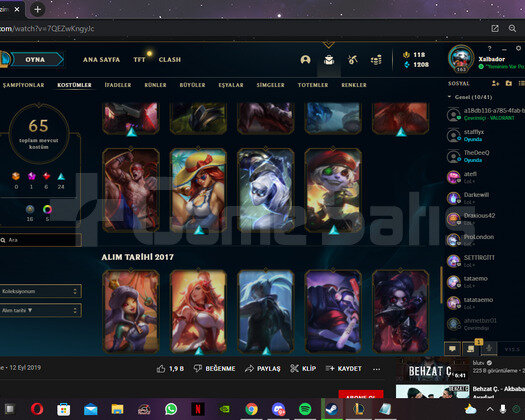
Task: Click the BEĞENME dislike button
Action: coord(214,369)
